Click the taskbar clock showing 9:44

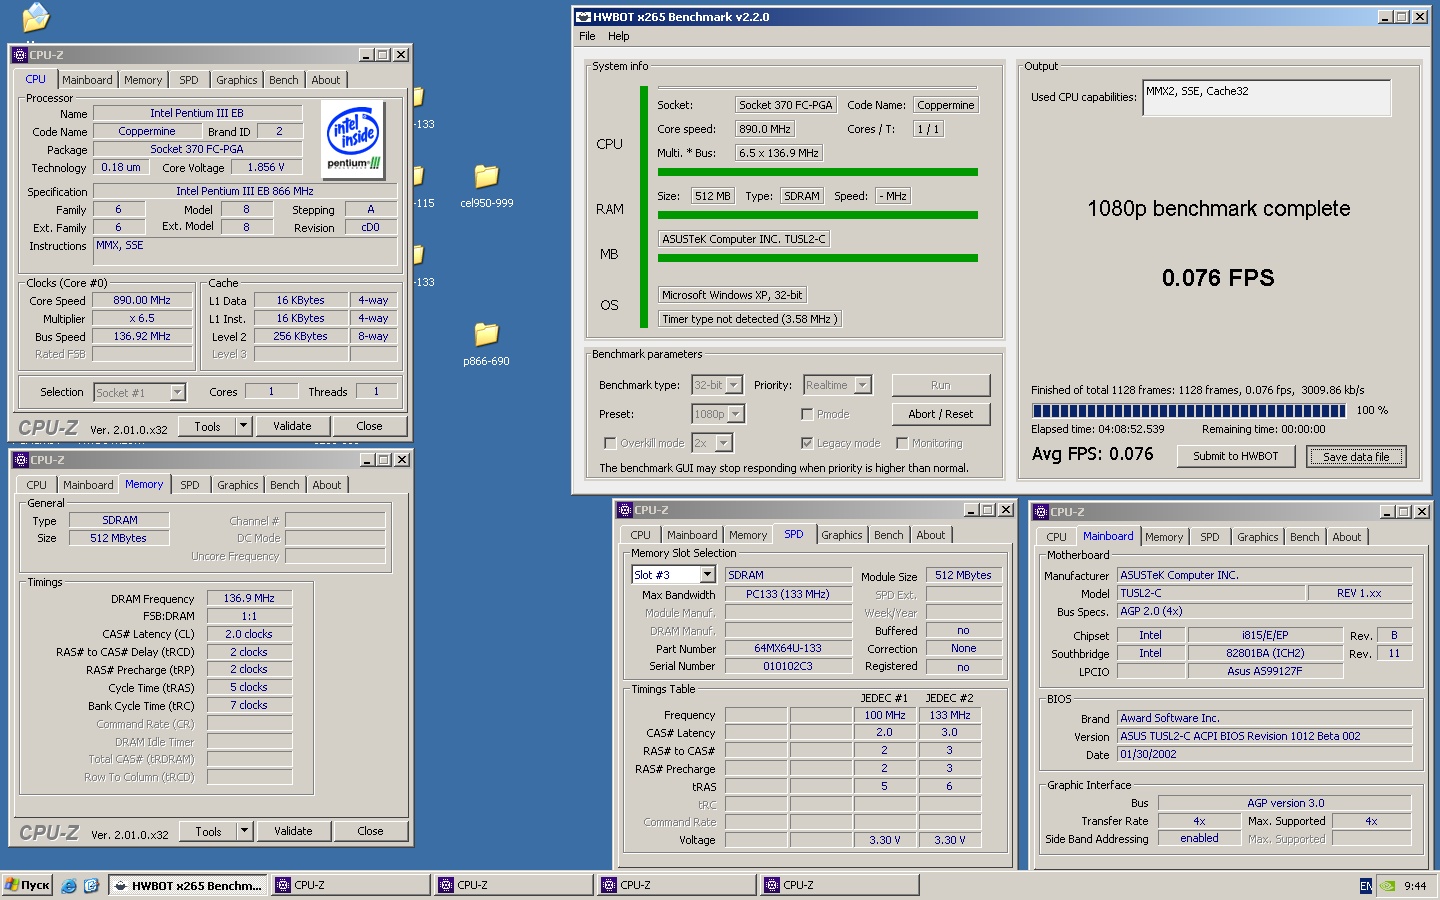[1415, 886]
